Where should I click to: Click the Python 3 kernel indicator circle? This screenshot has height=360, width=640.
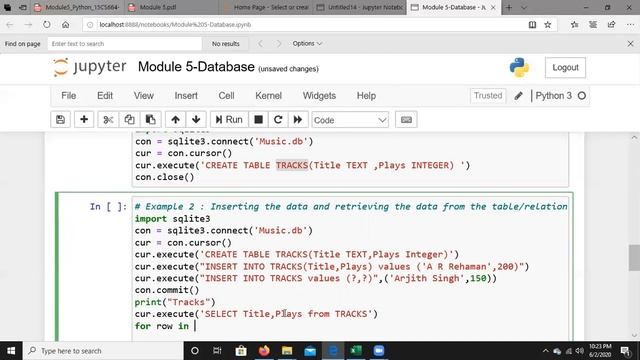pyautogui.click(x=582, y=96)
